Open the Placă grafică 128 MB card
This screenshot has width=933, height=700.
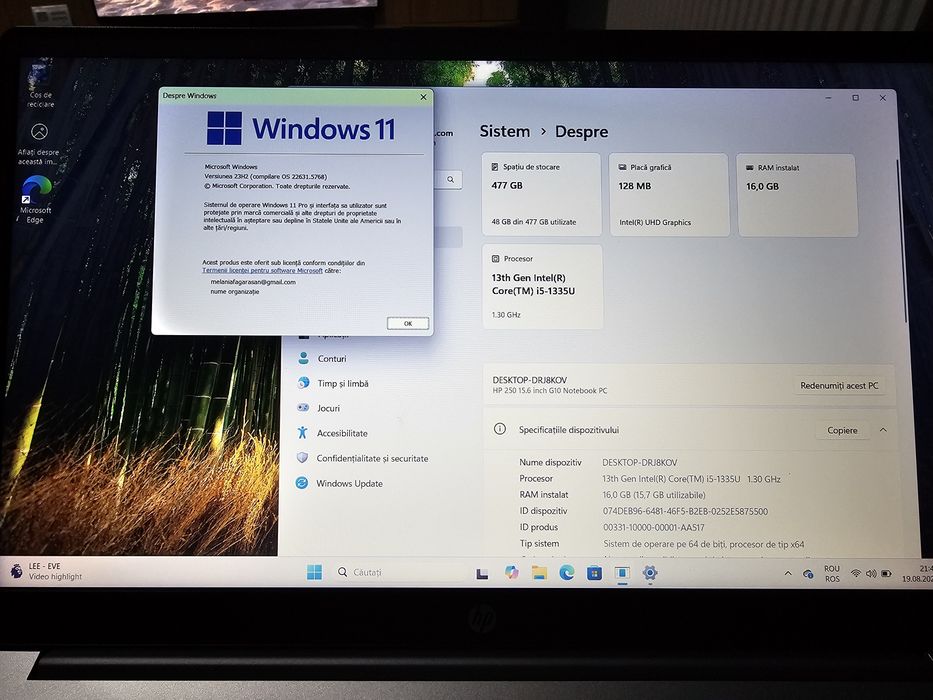click(x=669, y=195)
